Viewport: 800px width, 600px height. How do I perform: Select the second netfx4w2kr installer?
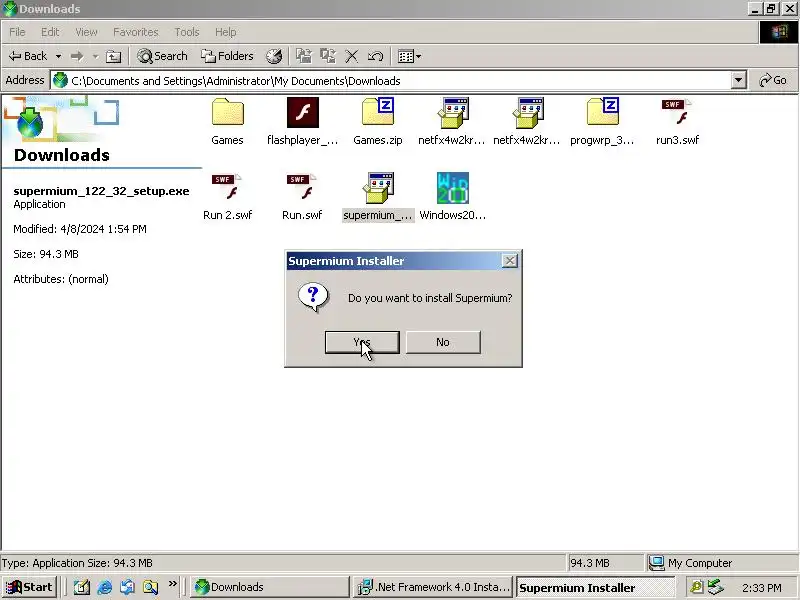[527, 121]
